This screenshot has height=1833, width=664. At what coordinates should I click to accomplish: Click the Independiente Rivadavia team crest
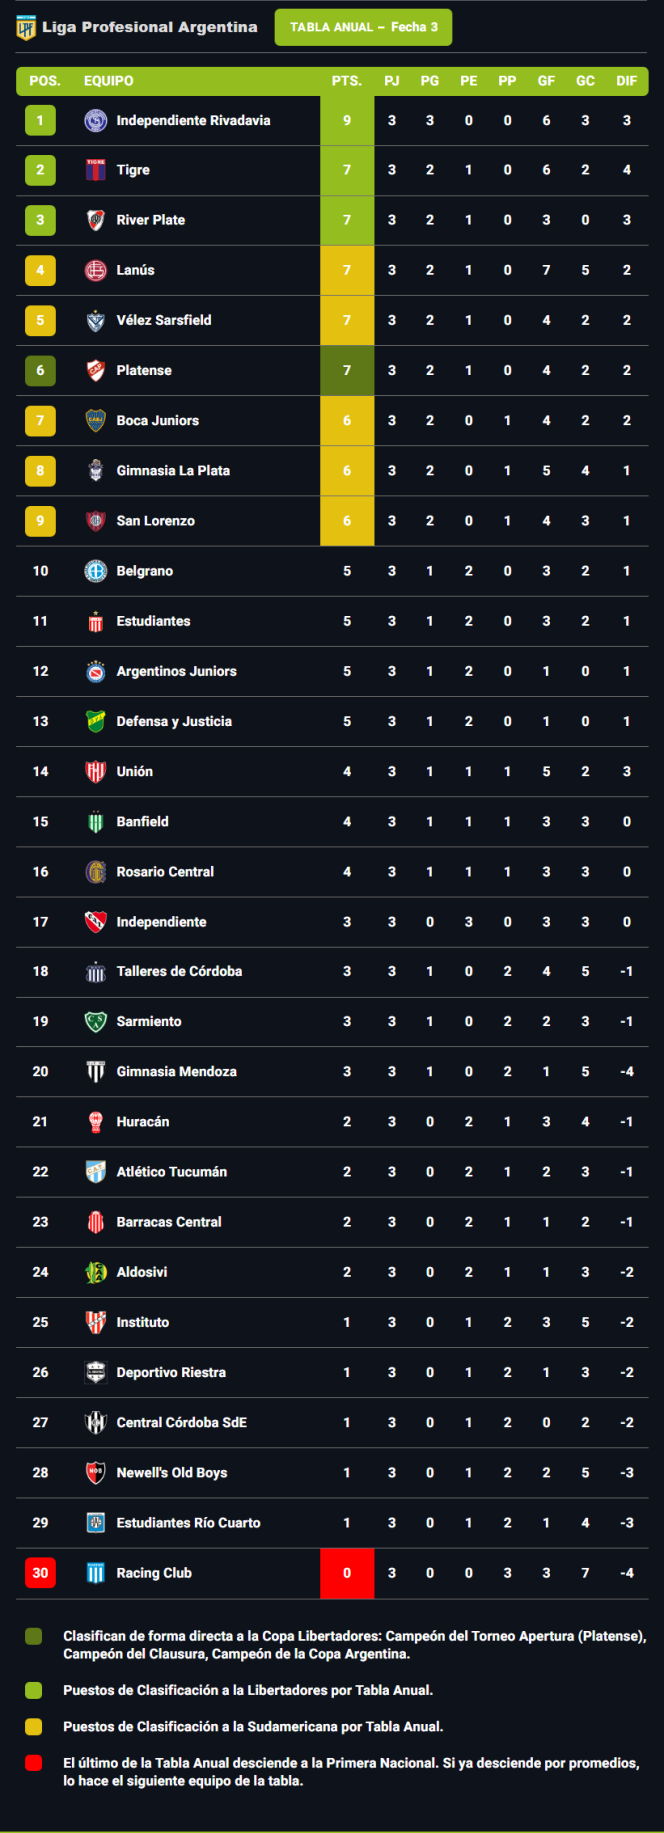[x=96, y=121]
